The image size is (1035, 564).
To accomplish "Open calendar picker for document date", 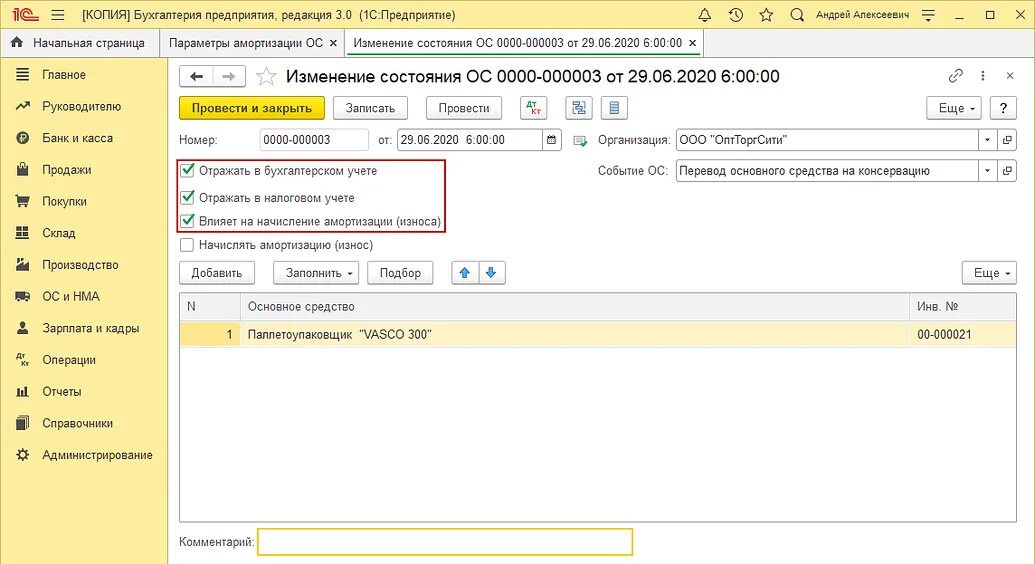I will tap(552, 140).
